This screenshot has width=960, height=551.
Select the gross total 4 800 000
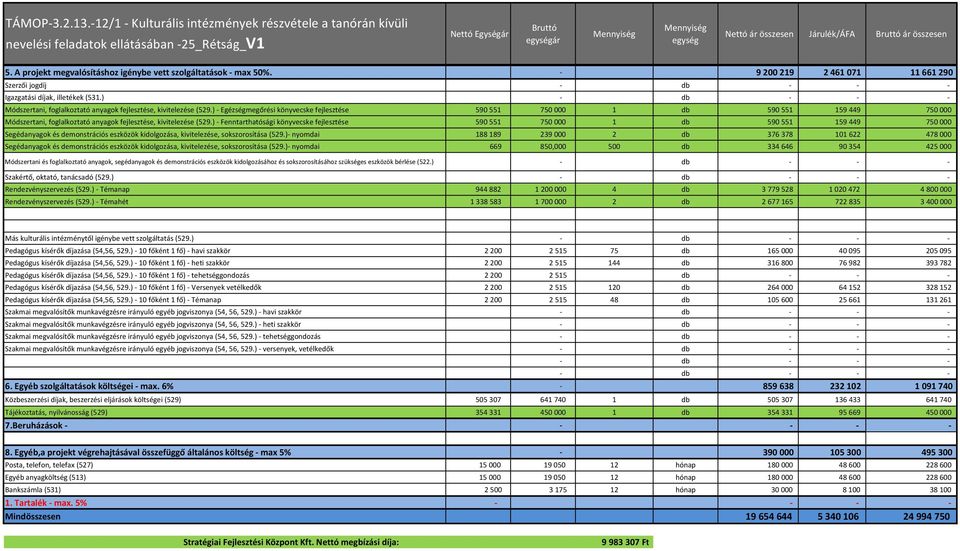[936, 190]
